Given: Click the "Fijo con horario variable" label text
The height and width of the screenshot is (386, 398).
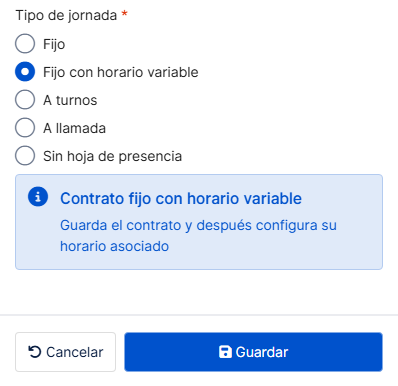Looking at the screenshot, I should 121,72.
